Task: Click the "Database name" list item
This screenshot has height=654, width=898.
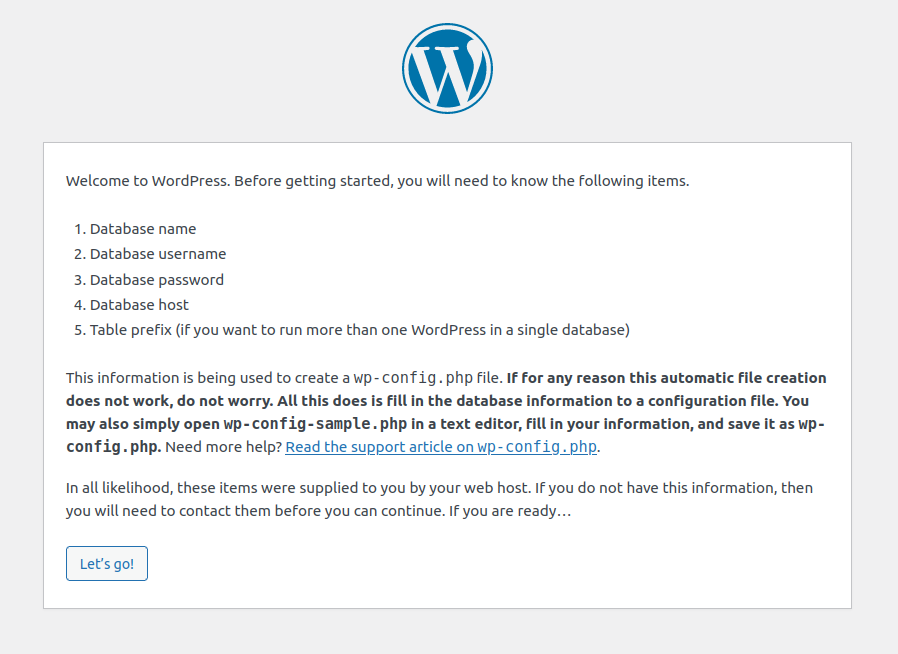Action: [x=143, y=229]
